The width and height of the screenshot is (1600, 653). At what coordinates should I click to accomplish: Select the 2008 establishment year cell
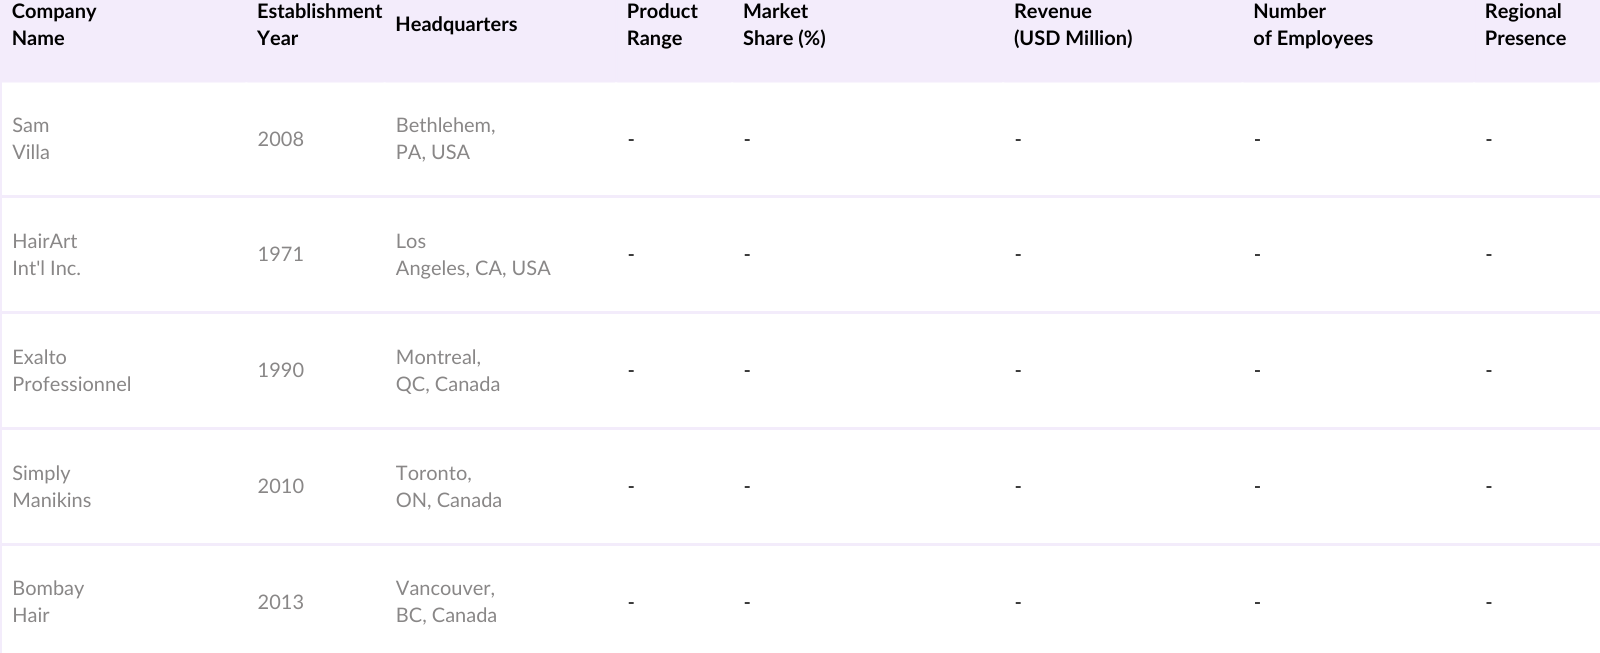click(x=280, y=139)
